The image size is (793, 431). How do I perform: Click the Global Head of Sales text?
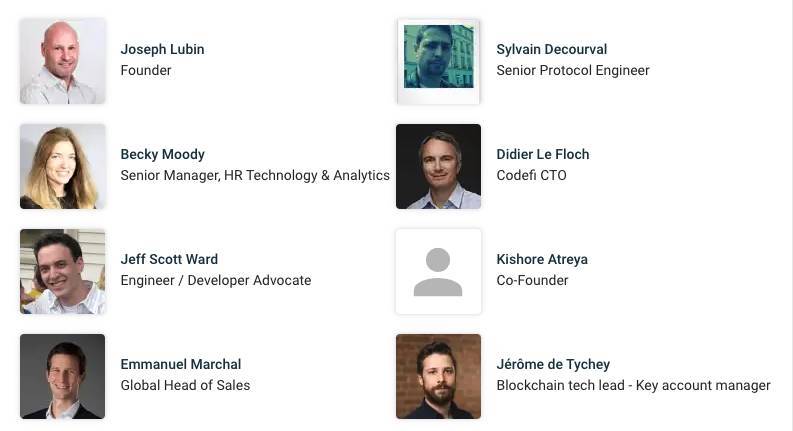pos(185,385)
